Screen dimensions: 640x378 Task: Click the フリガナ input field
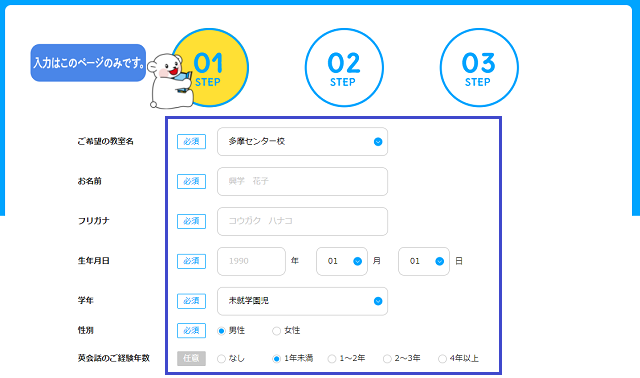(302, 221)
